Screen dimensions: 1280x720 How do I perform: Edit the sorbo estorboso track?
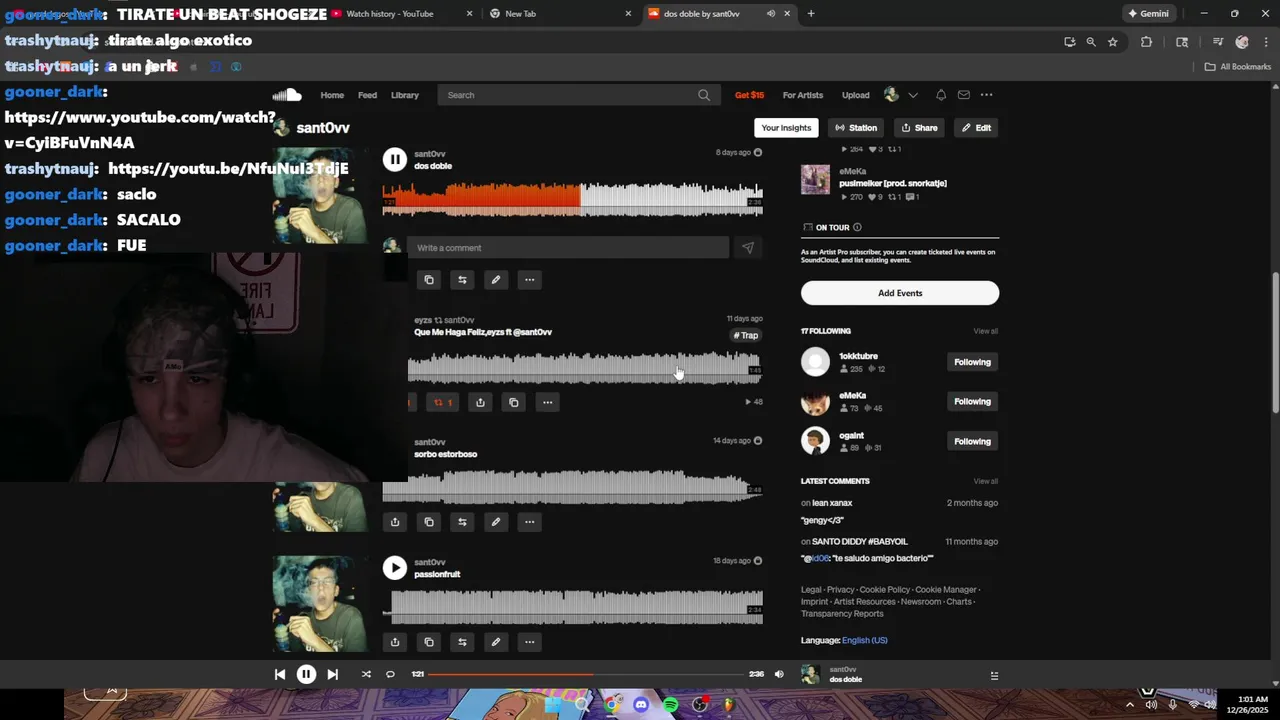tap(495, 522)
